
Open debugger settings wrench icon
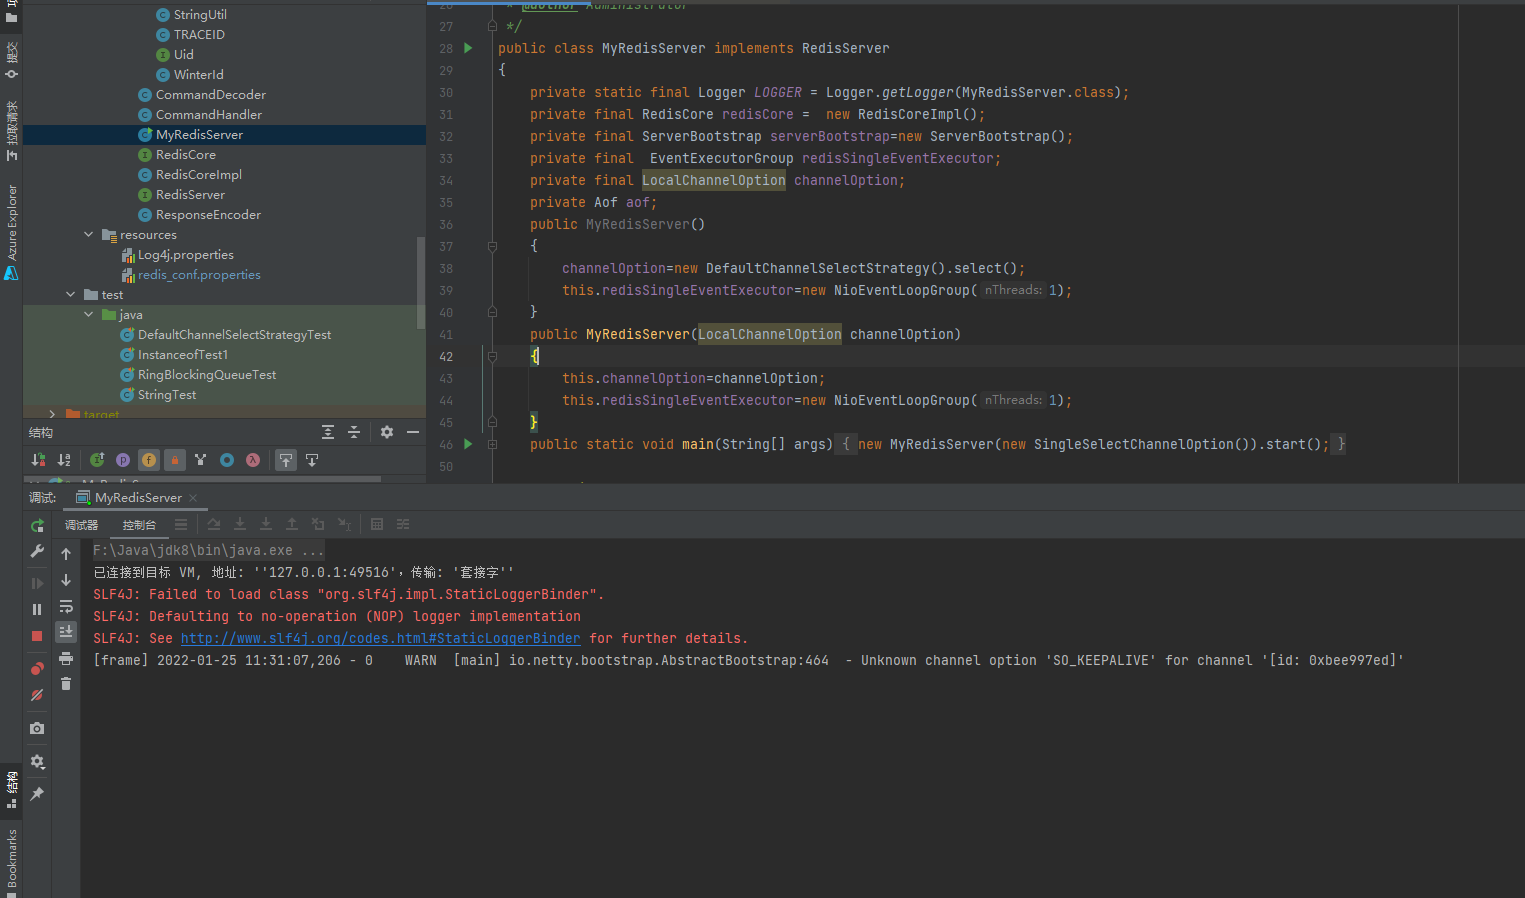tap(37, 551)
